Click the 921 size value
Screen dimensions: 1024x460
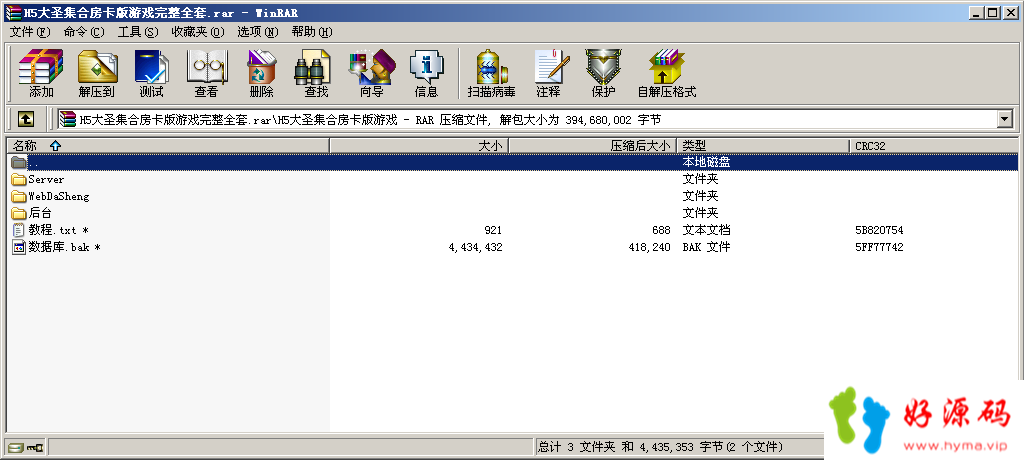pos(493,230)
